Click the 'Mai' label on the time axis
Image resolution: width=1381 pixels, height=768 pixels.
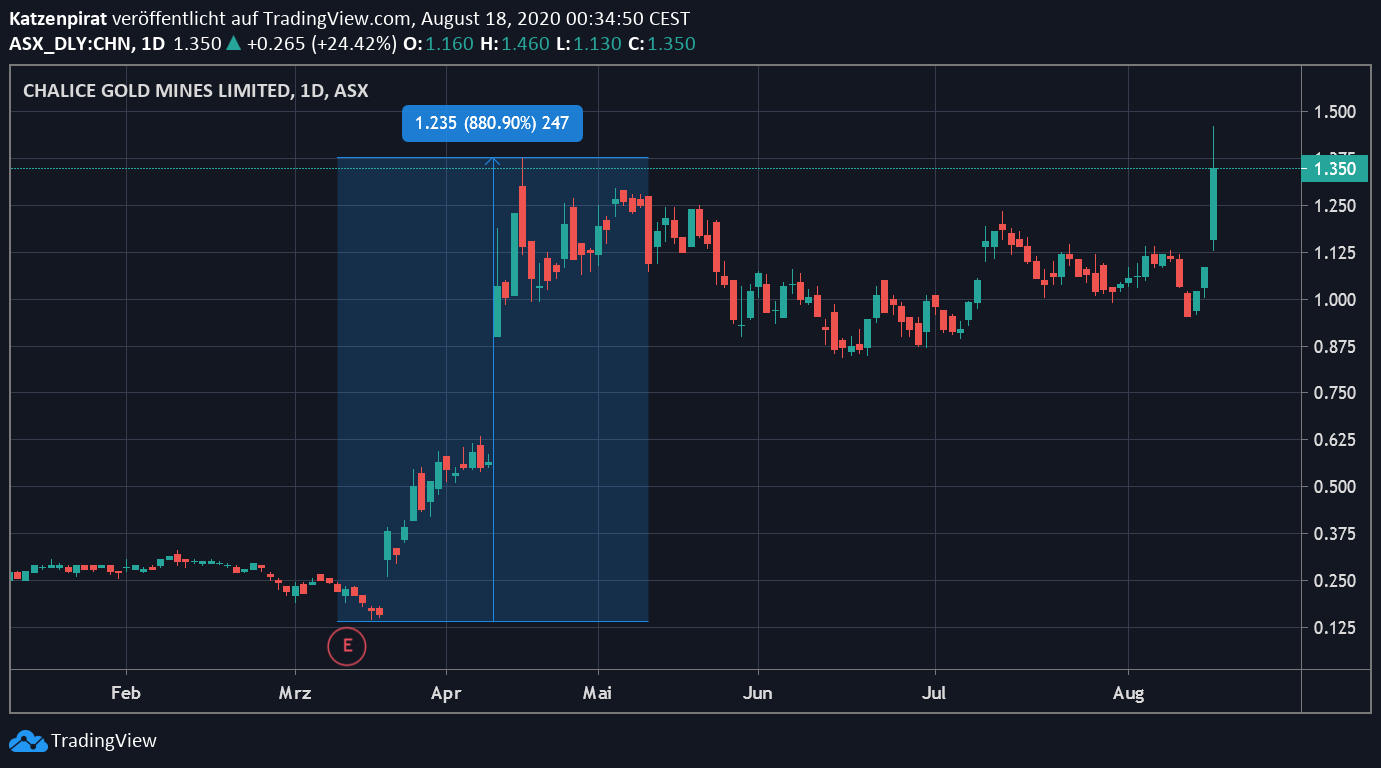598,692
